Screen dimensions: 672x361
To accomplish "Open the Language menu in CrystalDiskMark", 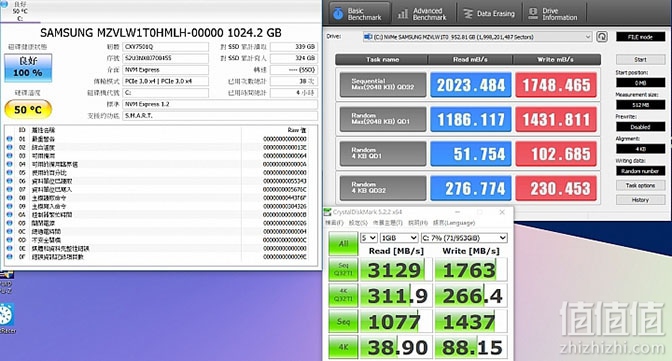I will click(454, 223).
